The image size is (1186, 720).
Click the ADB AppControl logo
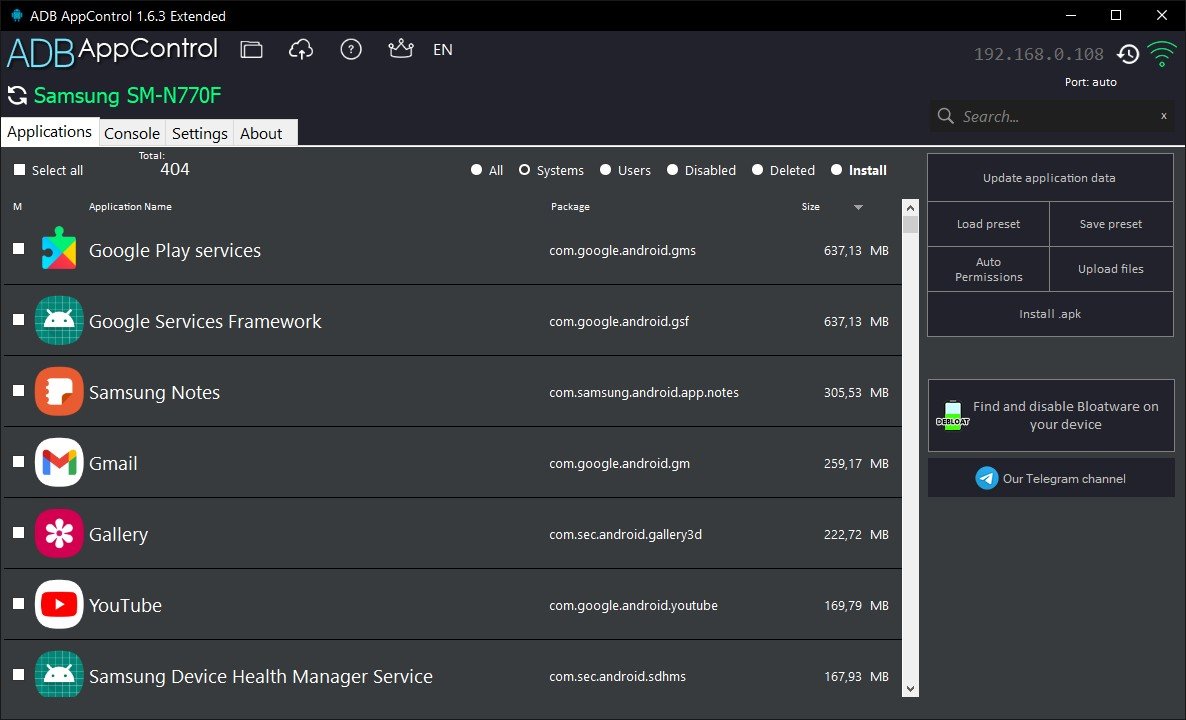[112, 51]
